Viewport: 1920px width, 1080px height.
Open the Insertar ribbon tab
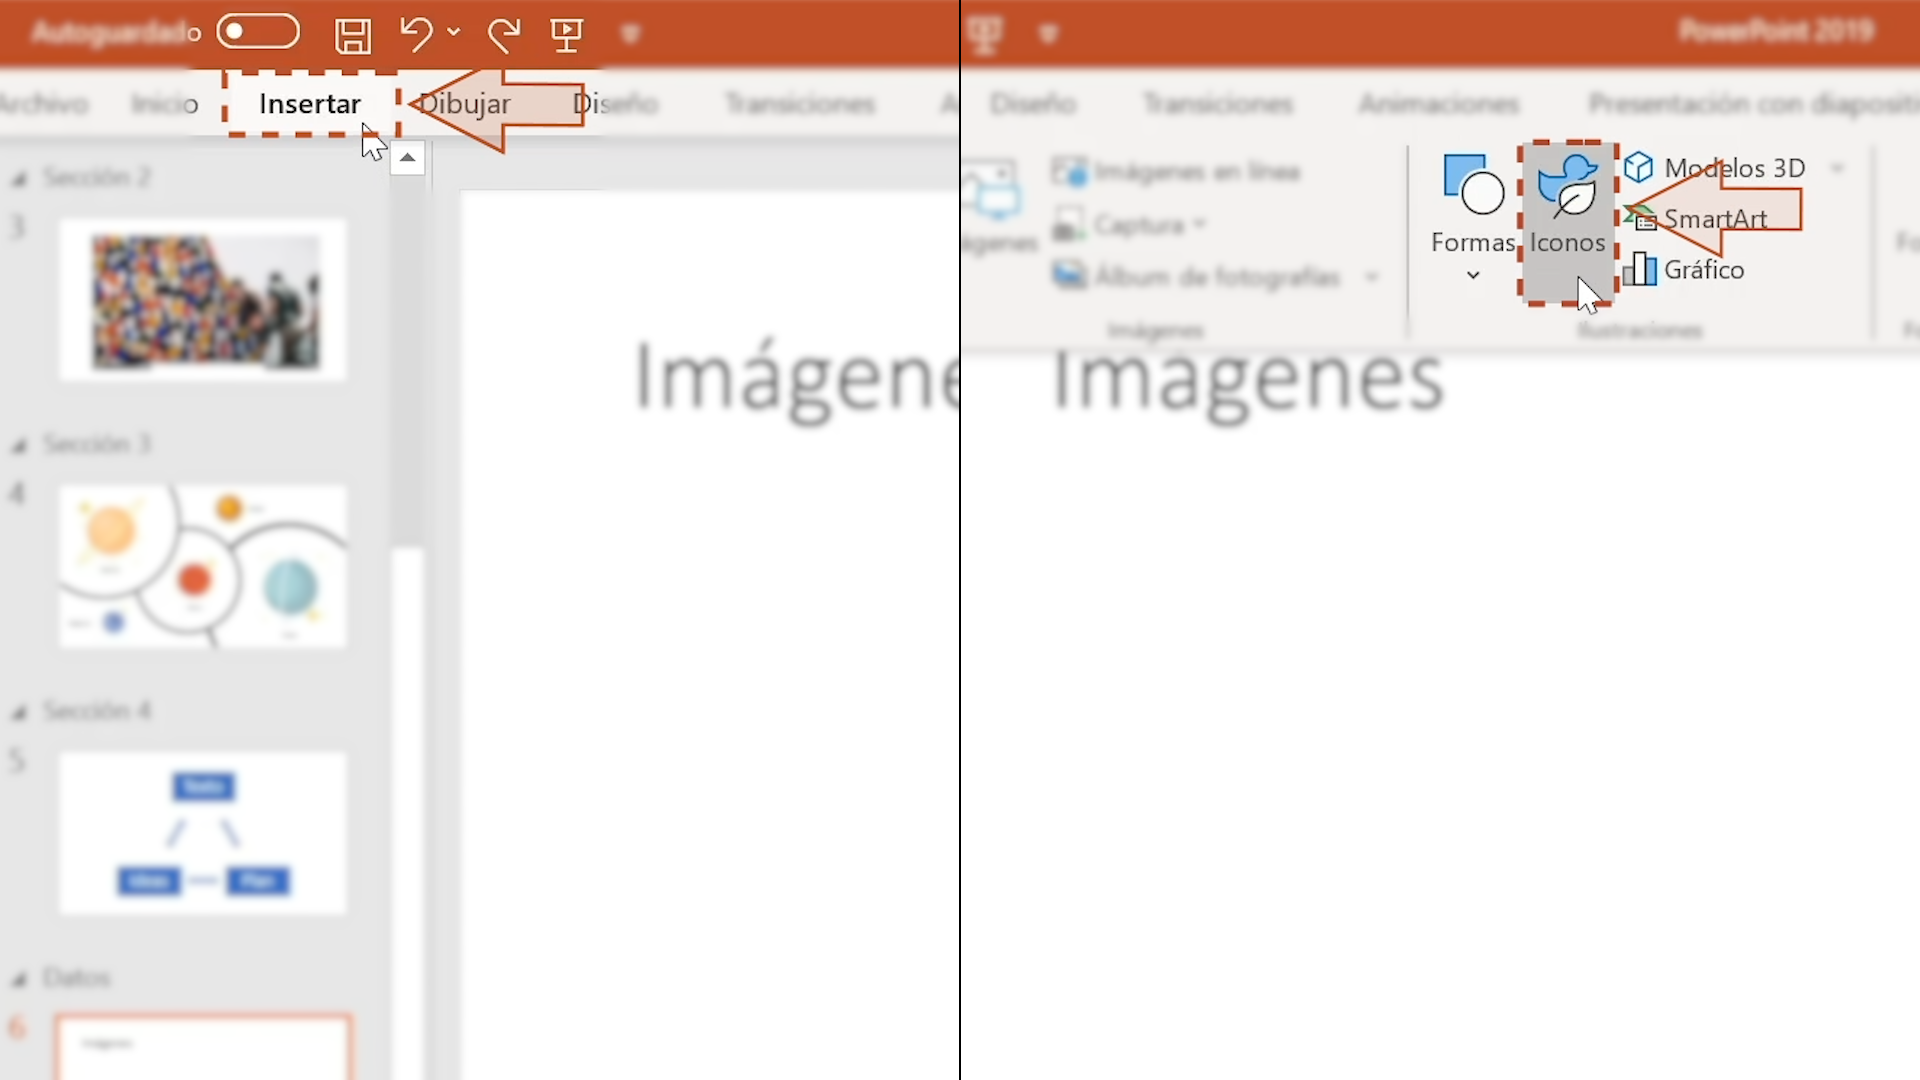[309, 103]
